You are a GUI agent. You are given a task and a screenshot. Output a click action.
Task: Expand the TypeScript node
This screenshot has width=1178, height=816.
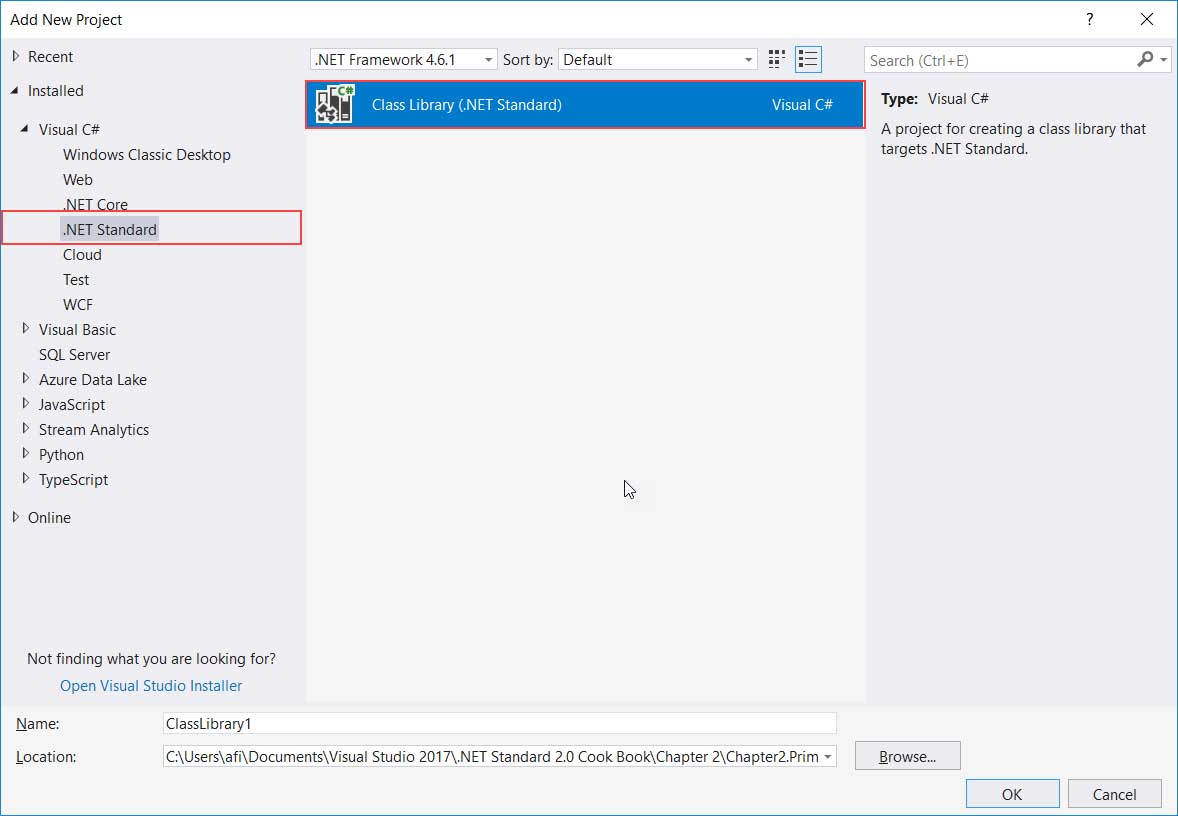coord(26,479)
